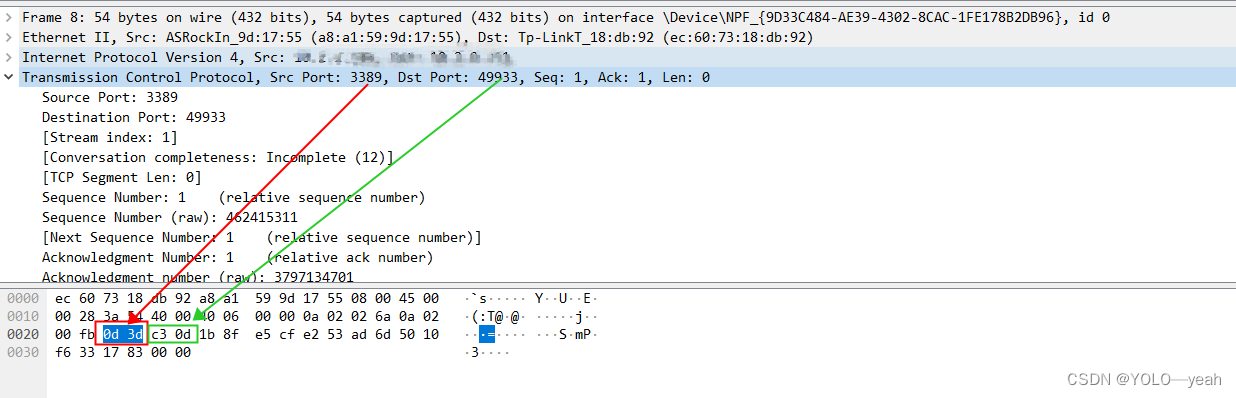This screenshot has height=398, width=1236.
Task: Click hex offset label 0000
Action: [22, 298]
